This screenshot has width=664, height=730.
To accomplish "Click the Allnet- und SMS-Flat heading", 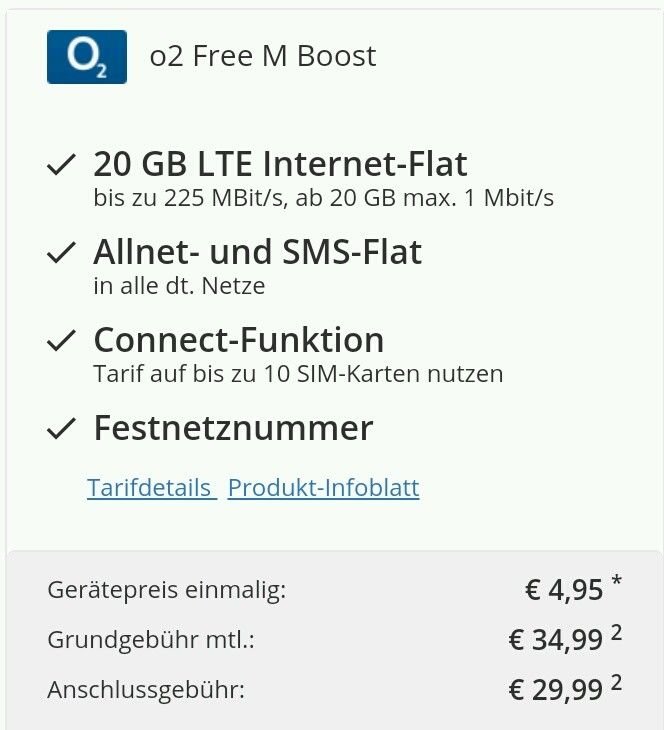I will pos(257,252).
